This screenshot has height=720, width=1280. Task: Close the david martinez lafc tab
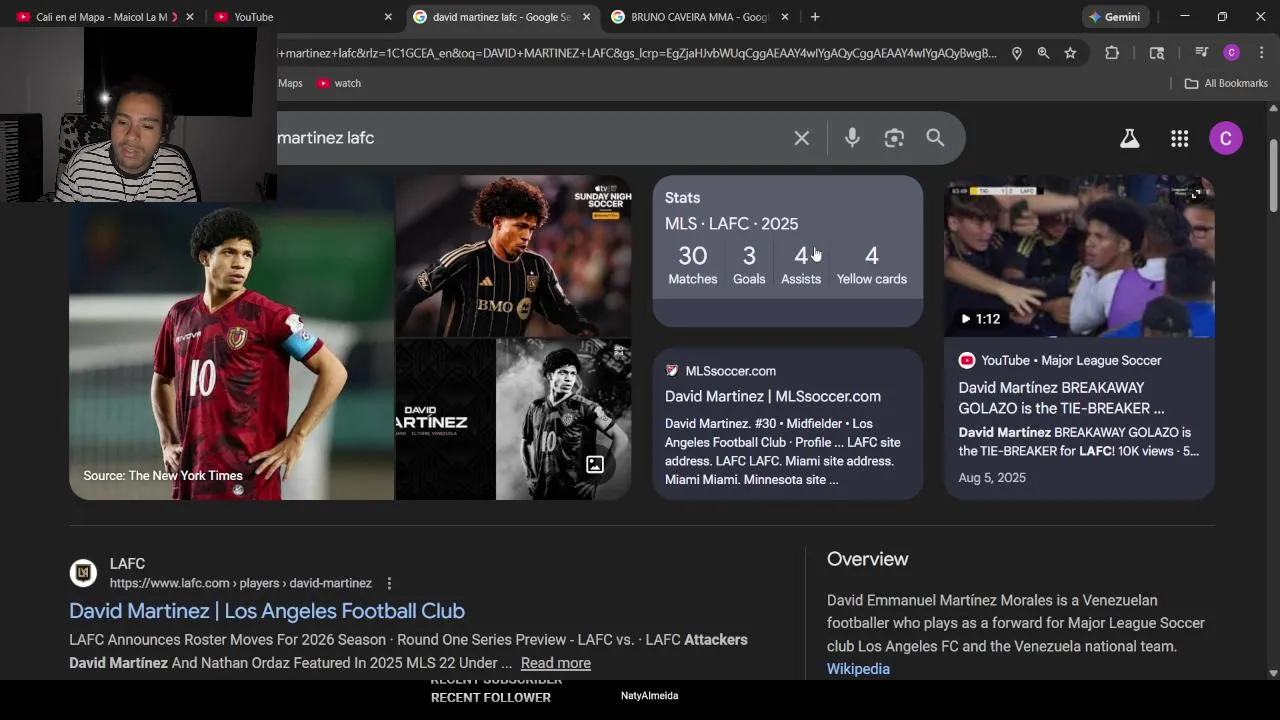click(586, 17)
